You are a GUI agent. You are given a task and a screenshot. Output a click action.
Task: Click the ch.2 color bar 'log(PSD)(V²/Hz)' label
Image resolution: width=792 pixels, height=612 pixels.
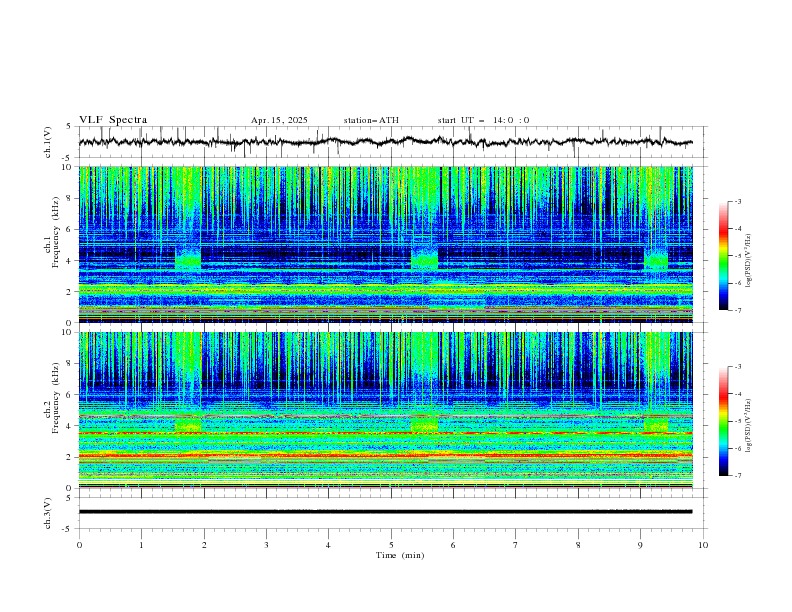click(748, 426)
